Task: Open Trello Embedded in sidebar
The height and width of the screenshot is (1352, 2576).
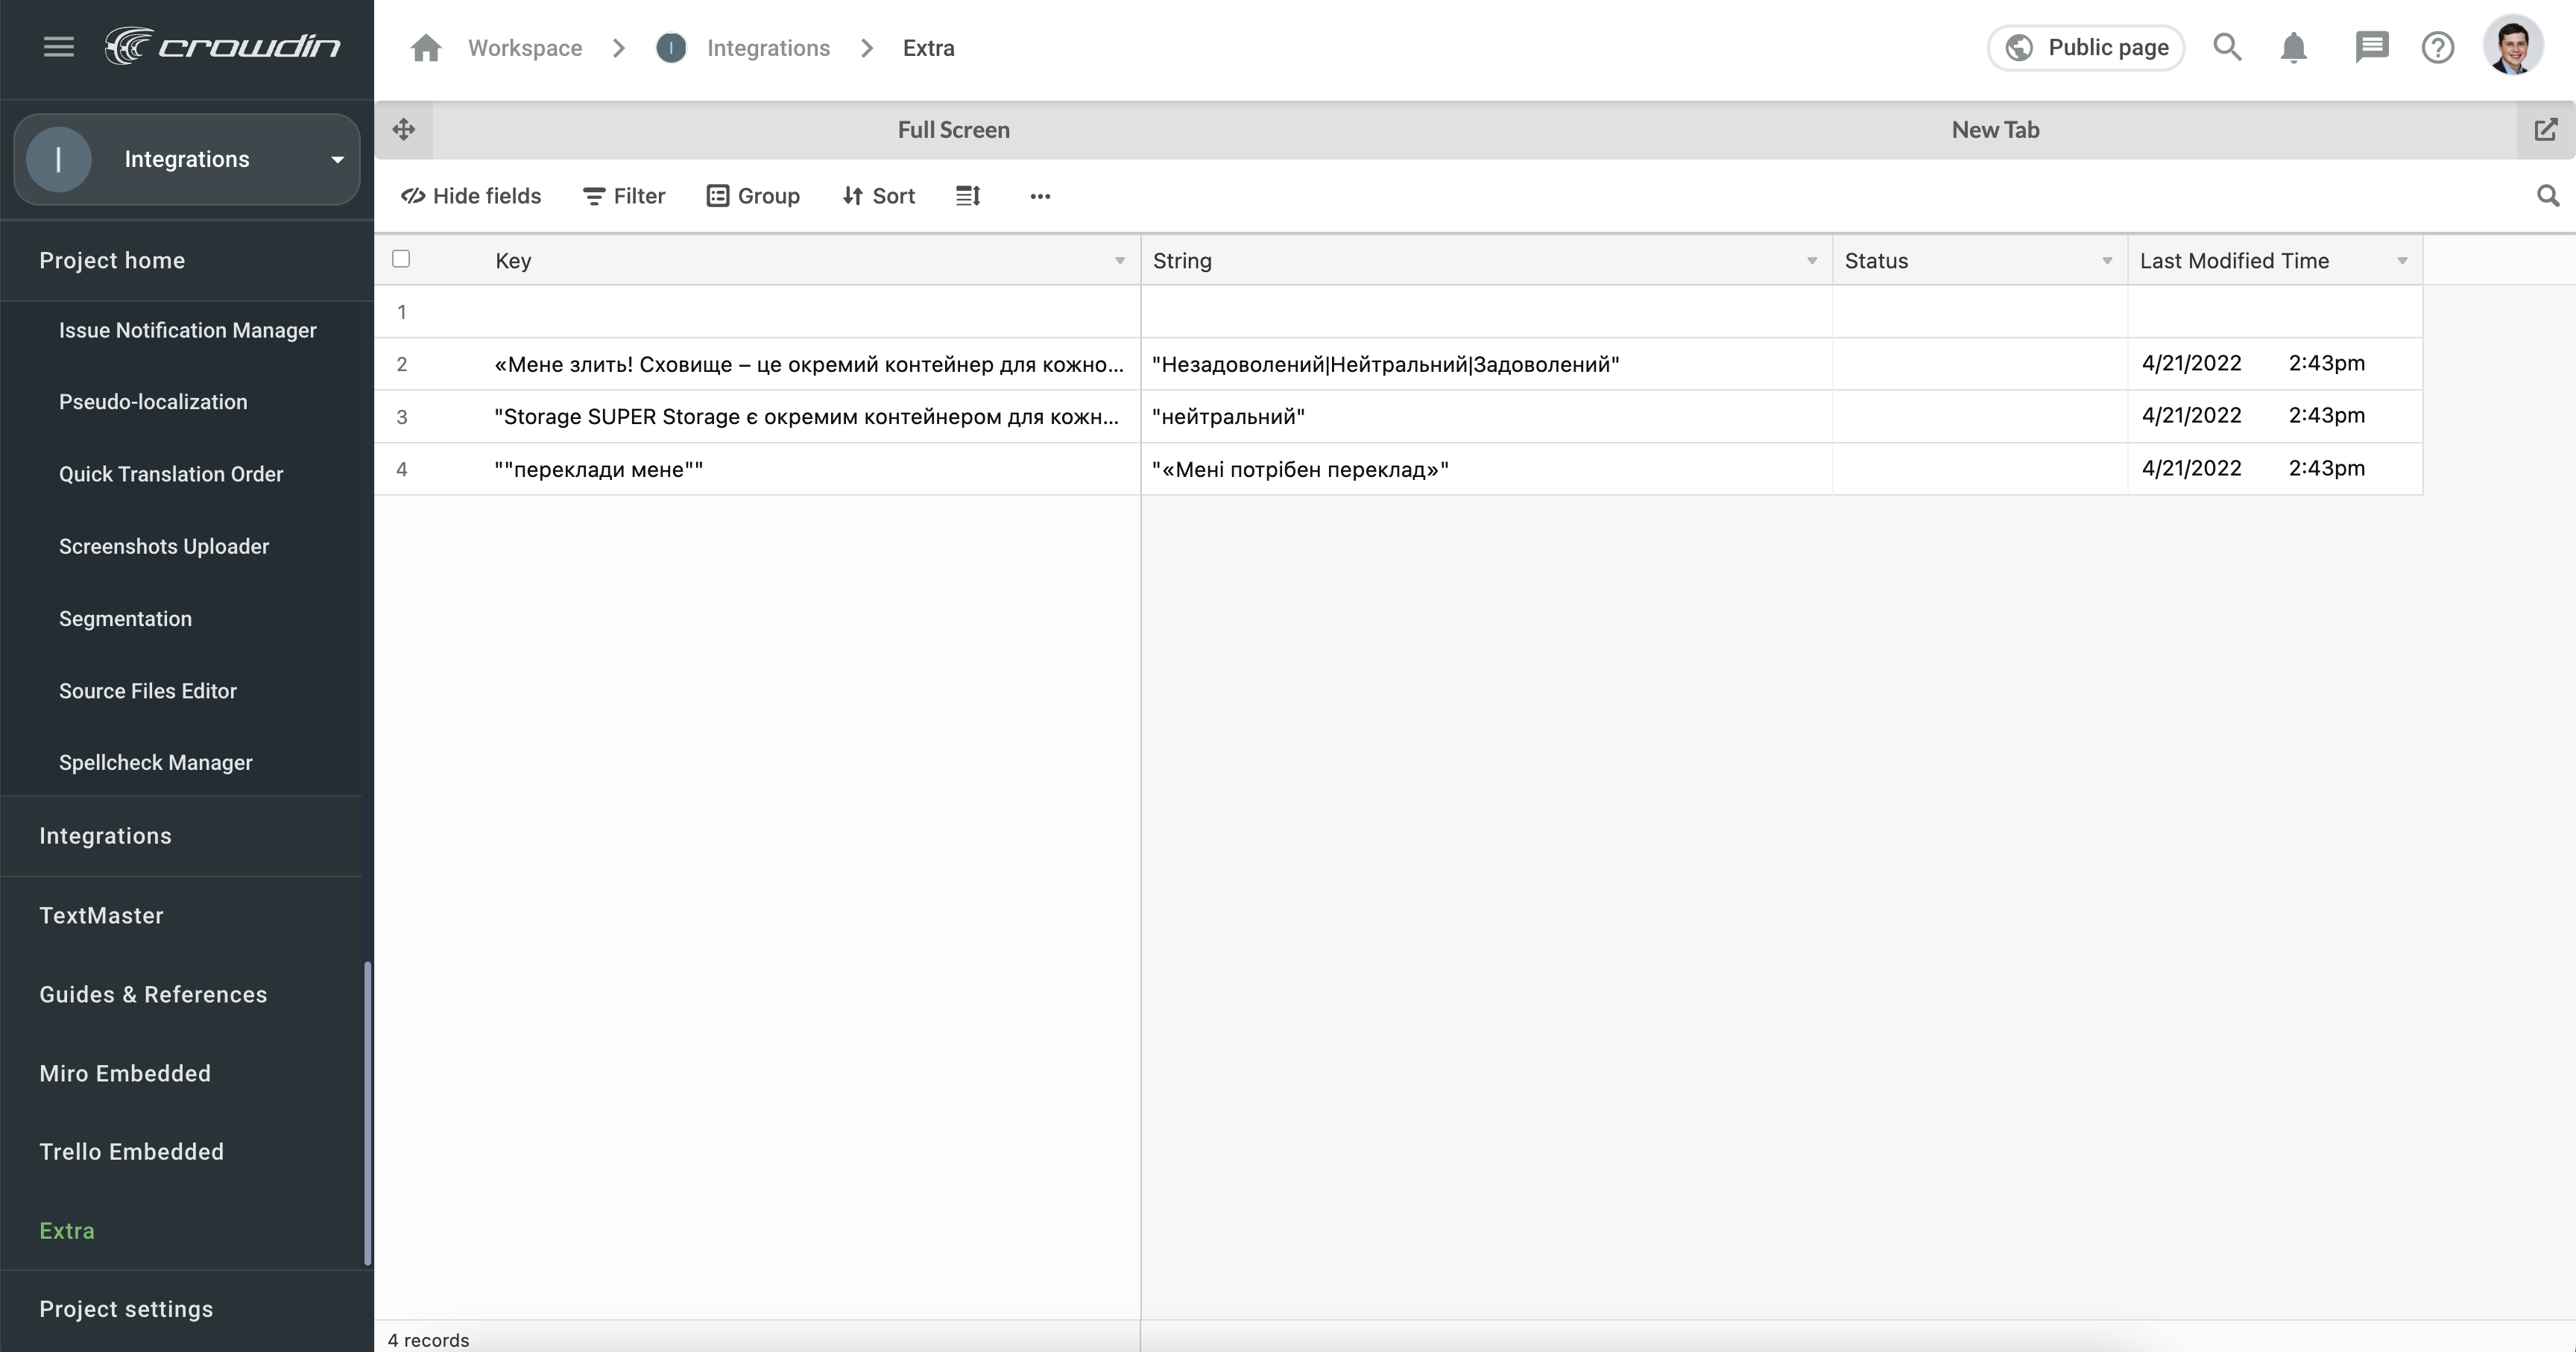Action: point(131,1151)
